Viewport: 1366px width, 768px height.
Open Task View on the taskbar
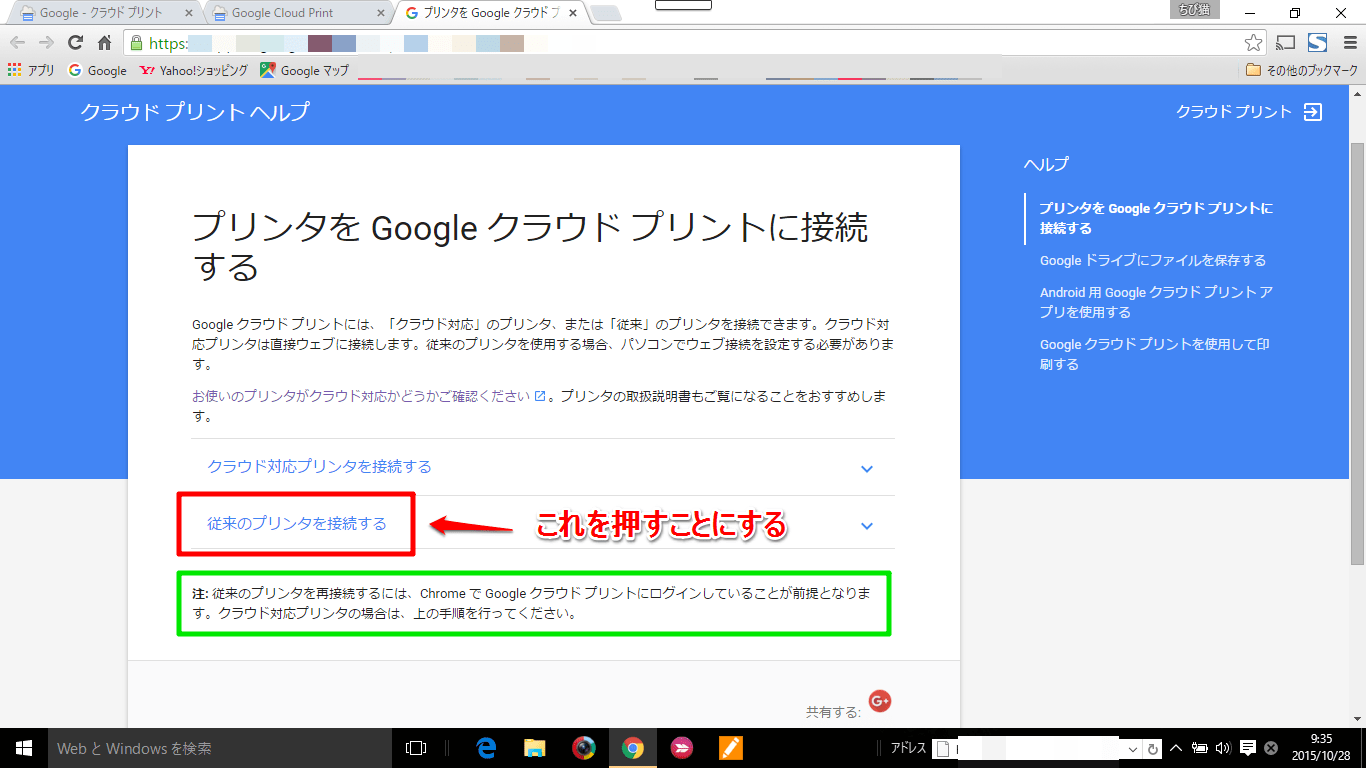pyautogui.click(x=416, y=748)
